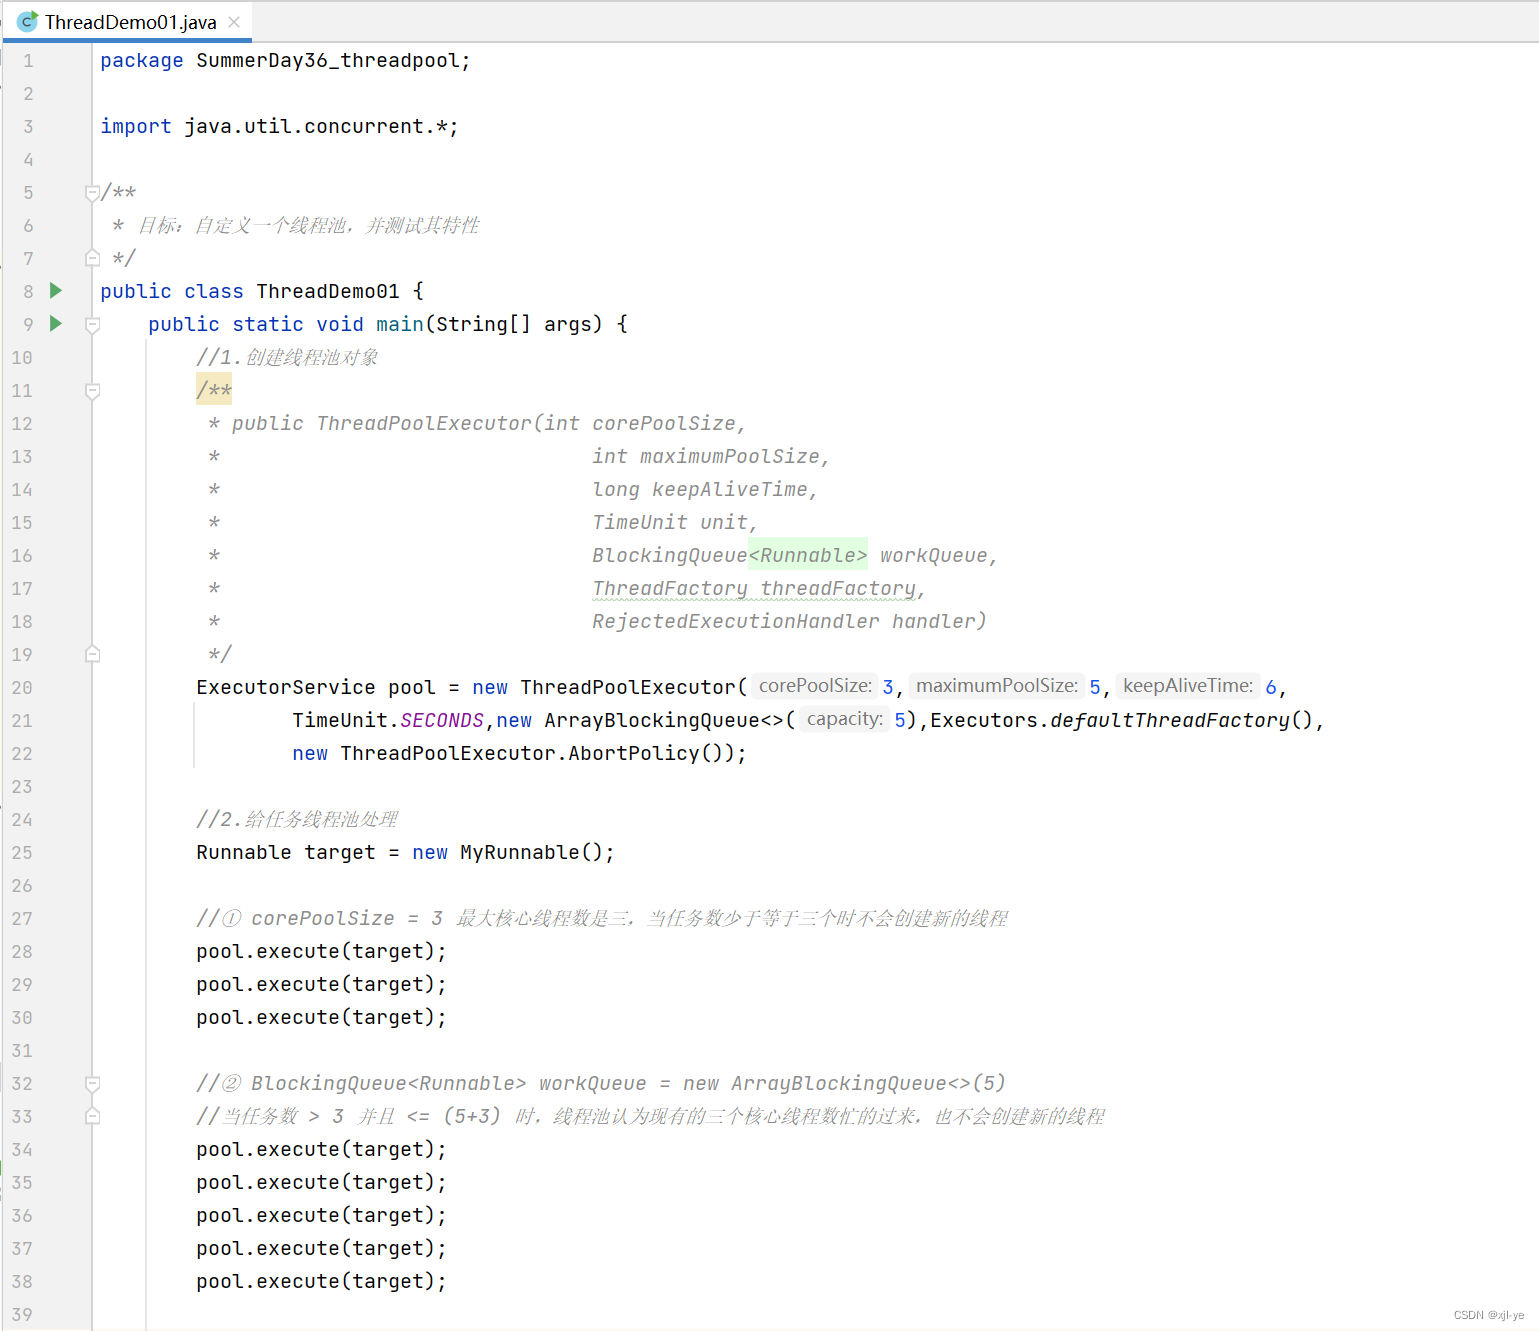Run class ThreadDemo01 from gutter arrow on line 8
The image size is (1539, 1331).
click(56, 291)
